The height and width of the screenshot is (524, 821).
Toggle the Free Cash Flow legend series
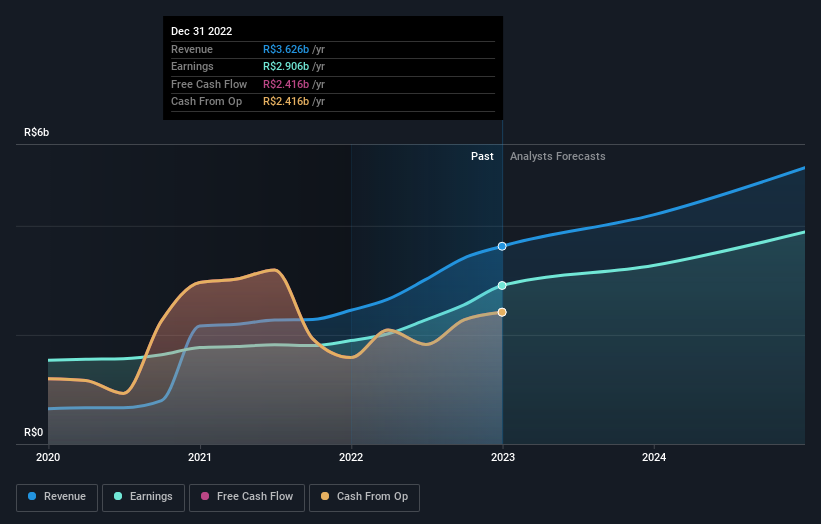247,497
